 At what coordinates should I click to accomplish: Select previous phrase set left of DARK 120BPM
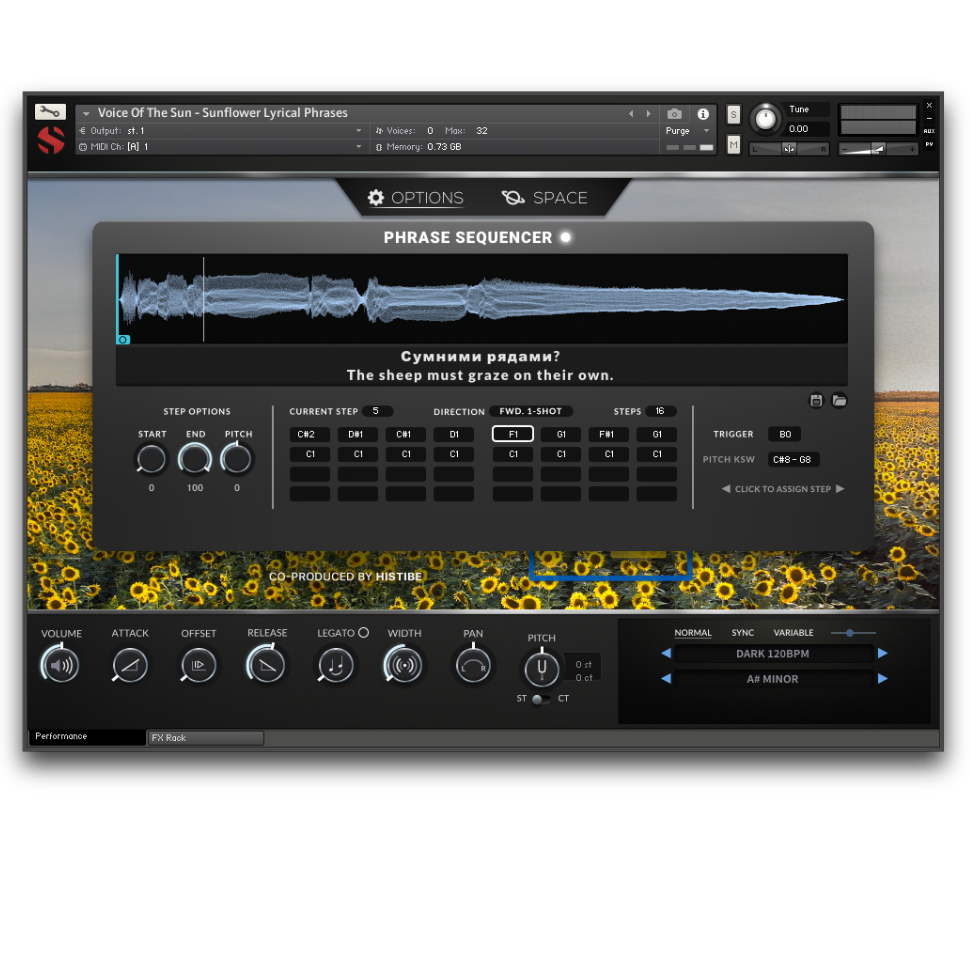point(666,653)
